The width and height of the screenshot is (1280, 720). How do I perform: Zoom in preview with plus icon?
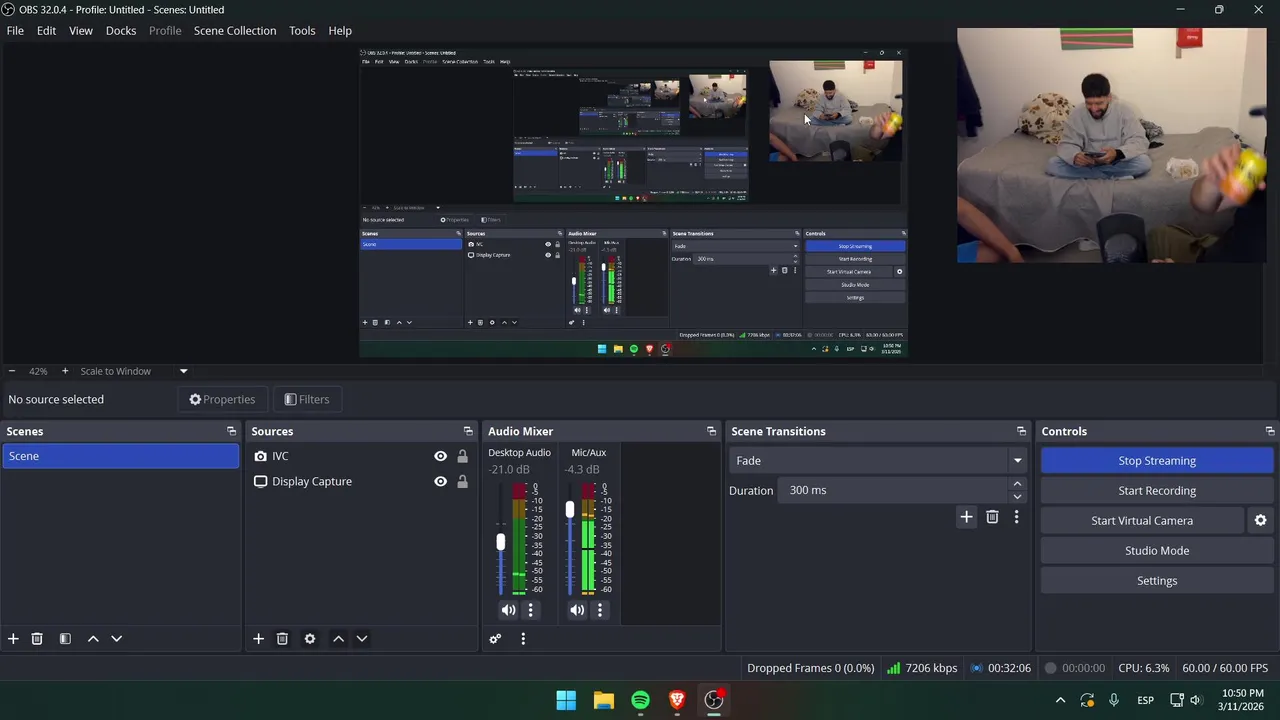click(x=65, y=371)
